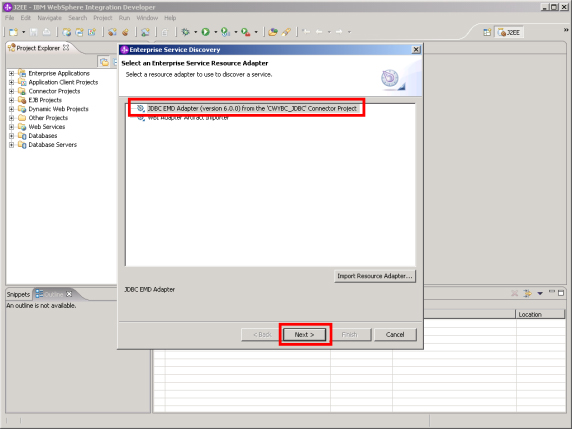Select the Web Services tree item

(x=47, y=127)
